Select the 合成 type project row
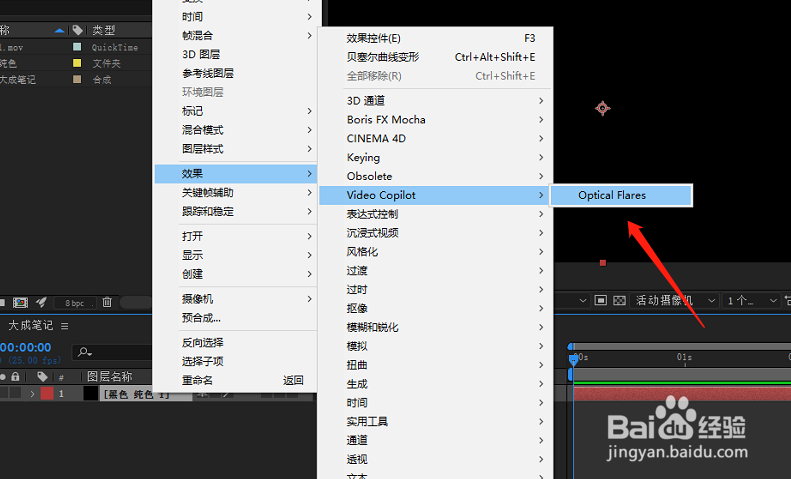The image size is (791, 479). (x=76, y=80)
